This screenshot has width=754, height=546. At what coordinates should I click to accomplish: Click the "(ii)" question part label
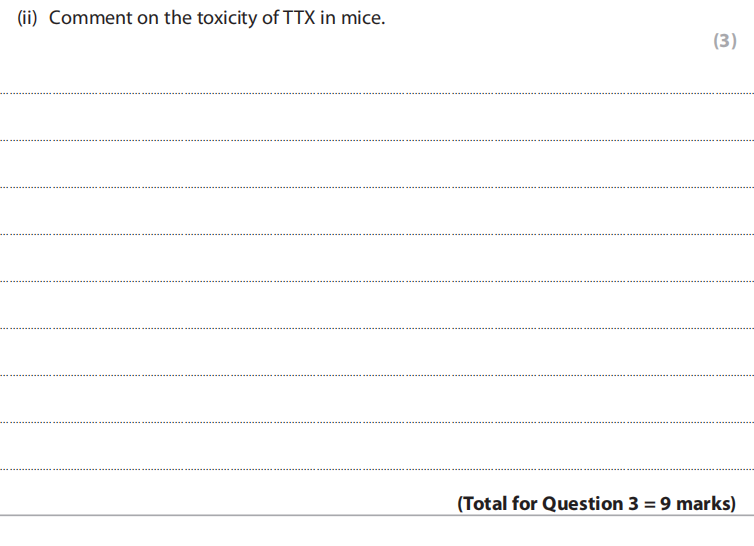pos(29,19)
